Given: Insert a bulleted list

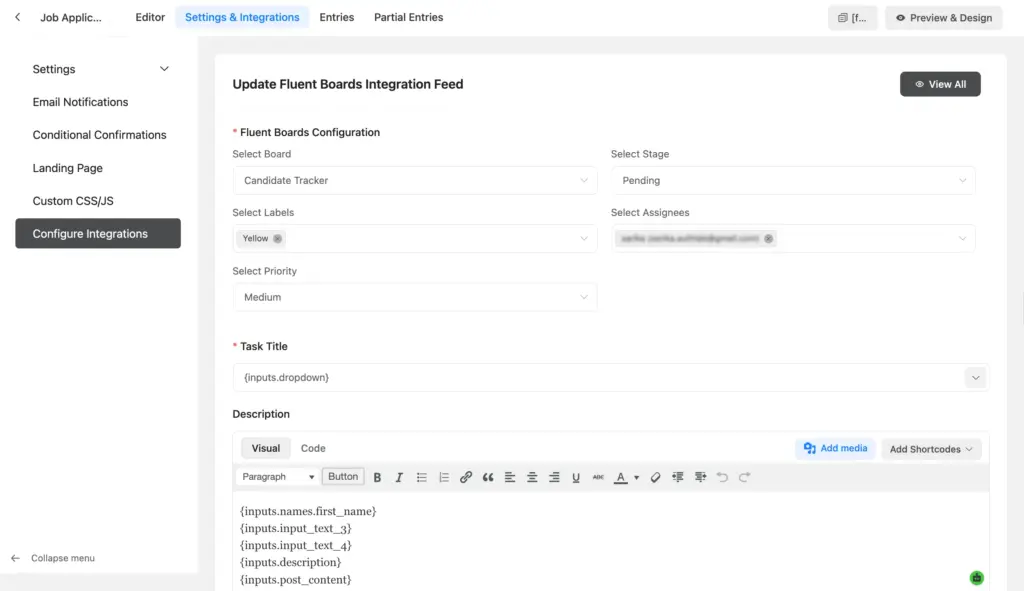Looking at the screenshot, I should point(421,477).
